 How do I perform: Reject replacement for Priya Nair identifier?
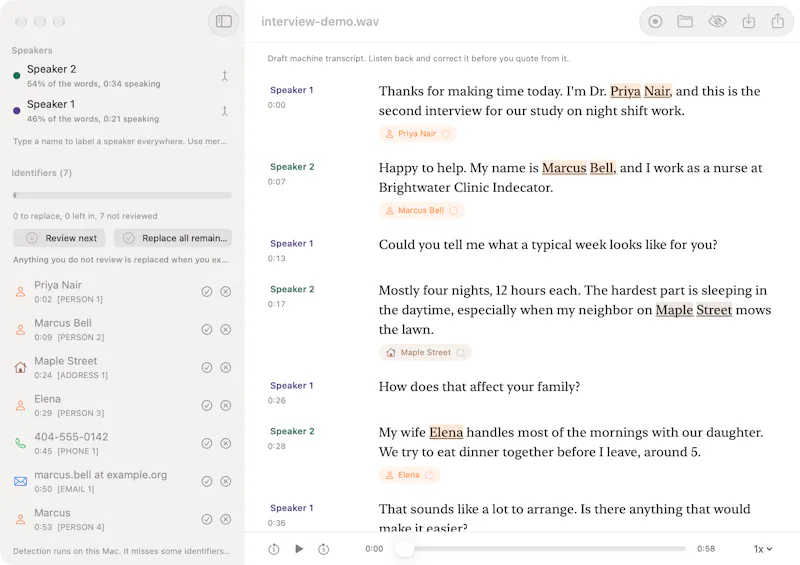tap(226, 291)
